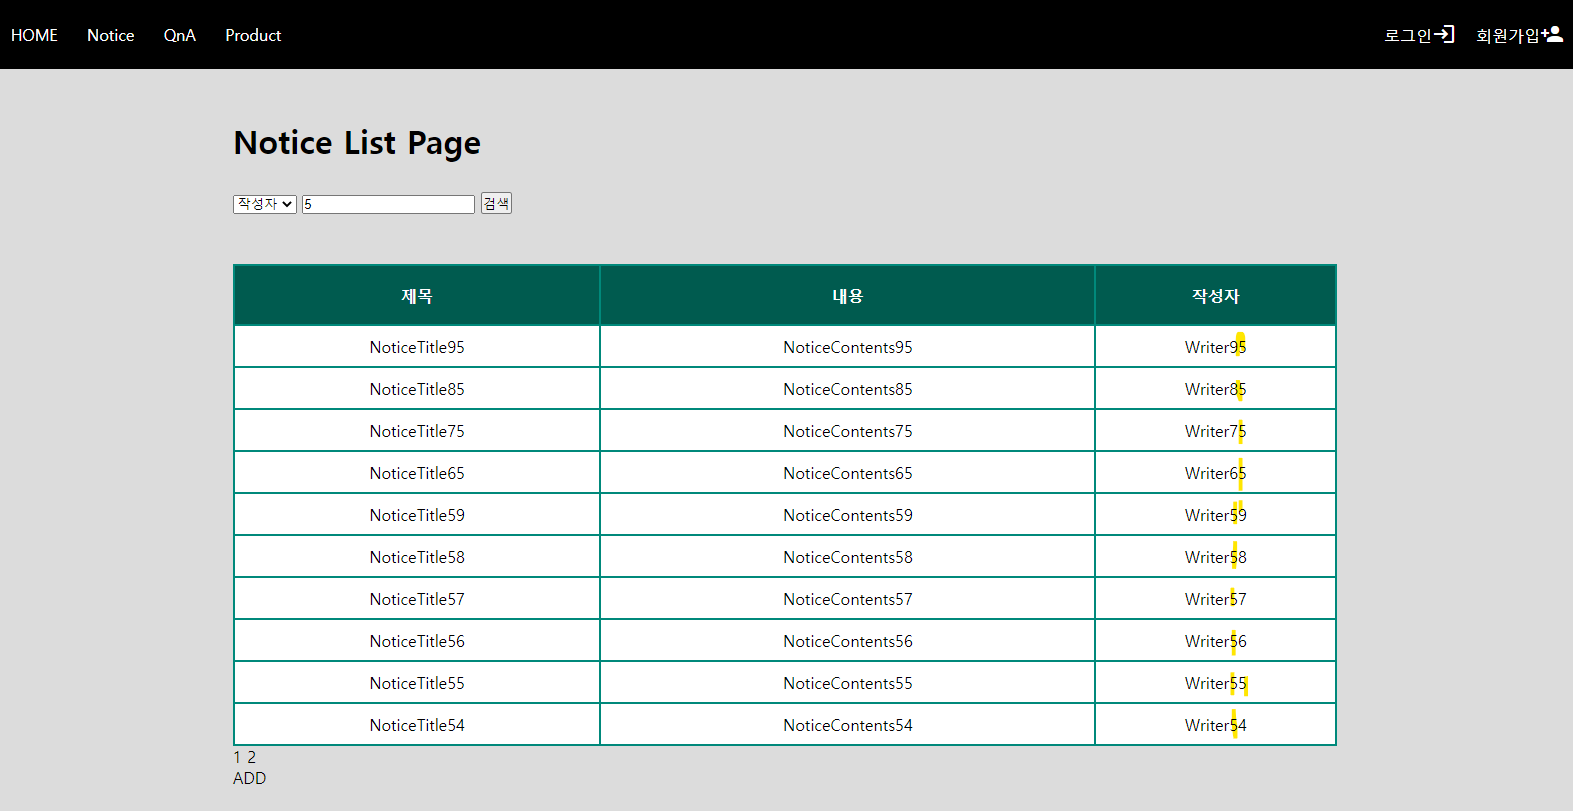Click the NoticeContents55 cell
The image size is (1573, 811).
pyautogui.click(x=848, y=683)
